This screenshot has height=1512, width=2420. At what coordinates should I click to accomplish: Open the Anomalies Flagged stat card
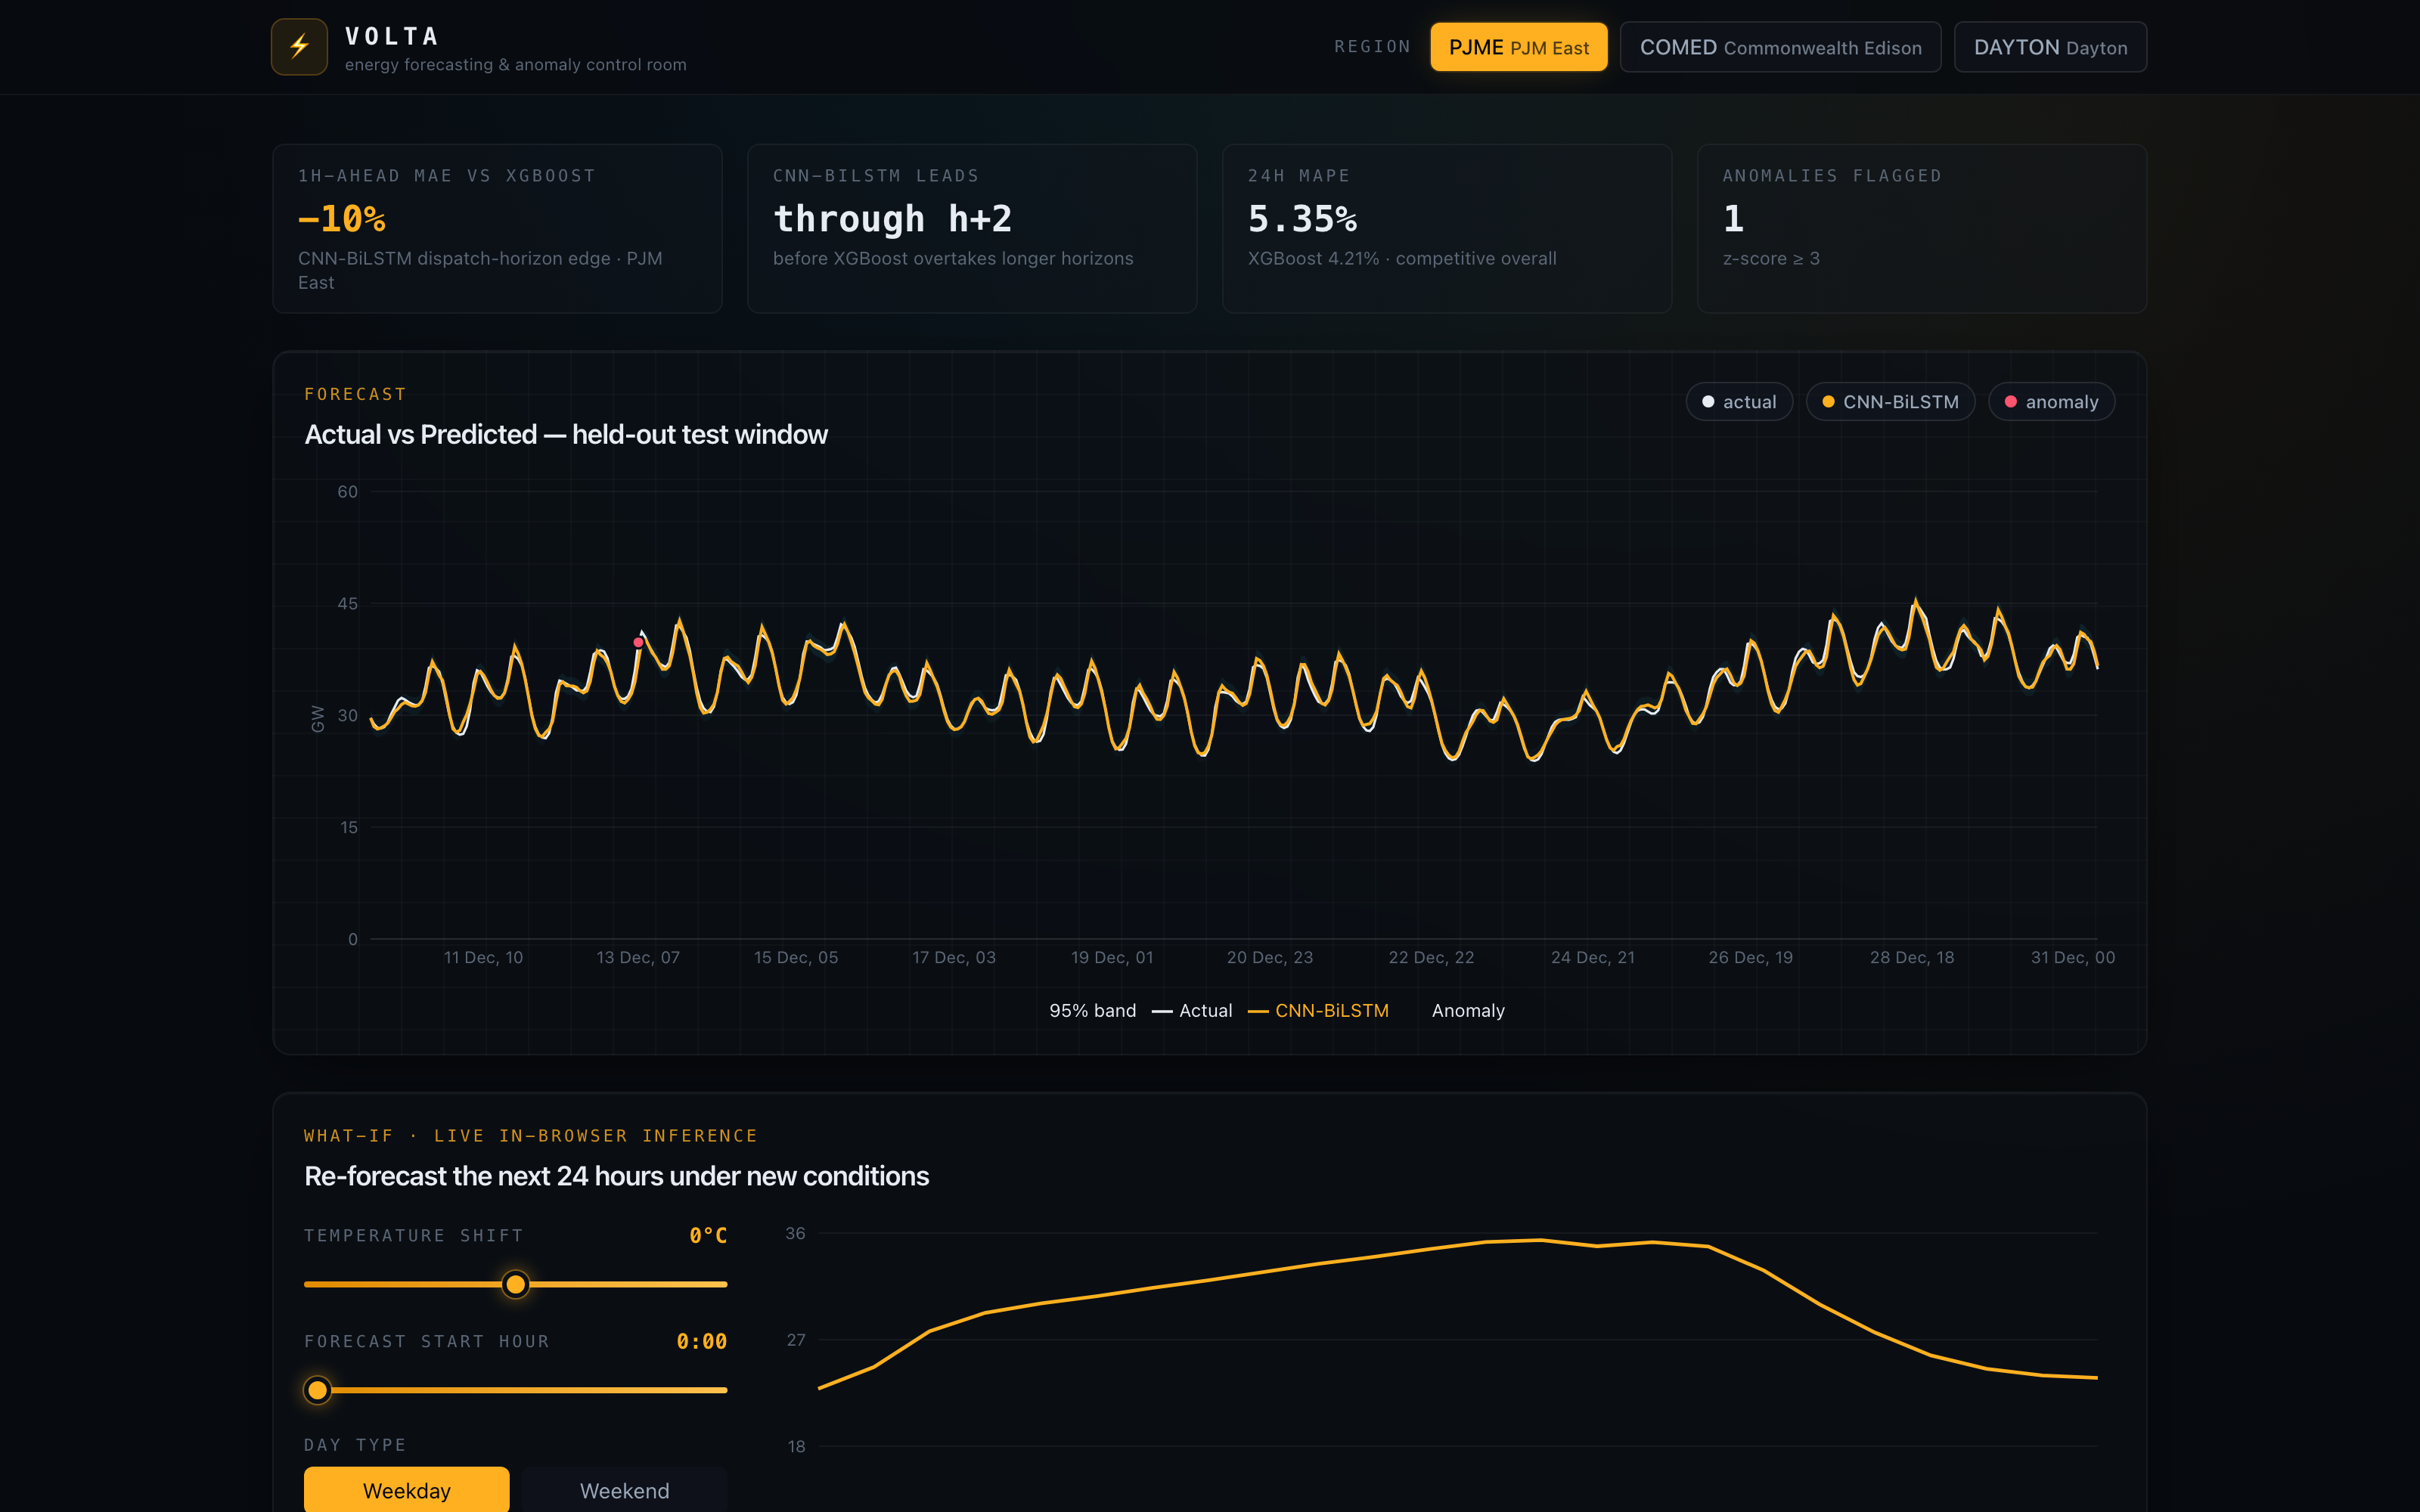[1921, 229]
